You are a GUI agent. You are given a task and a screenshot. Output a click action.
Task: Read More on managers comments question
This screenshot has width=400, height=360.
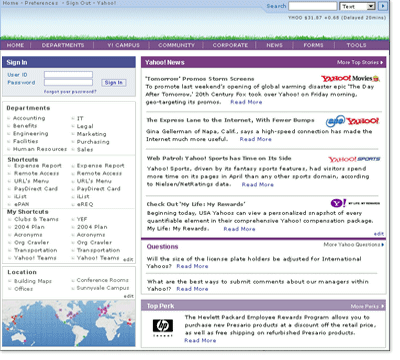(x=192, y=289)
